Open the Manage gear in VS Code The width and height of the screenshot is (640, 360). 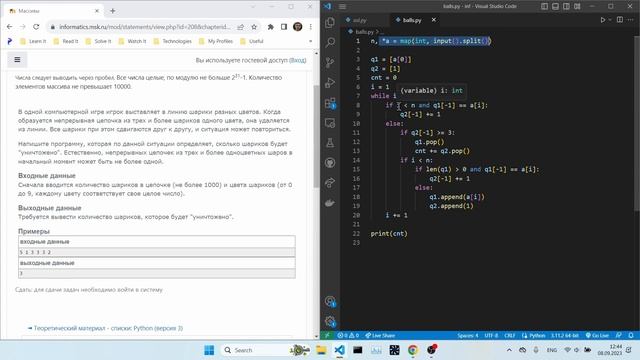[x=330, y=321]
